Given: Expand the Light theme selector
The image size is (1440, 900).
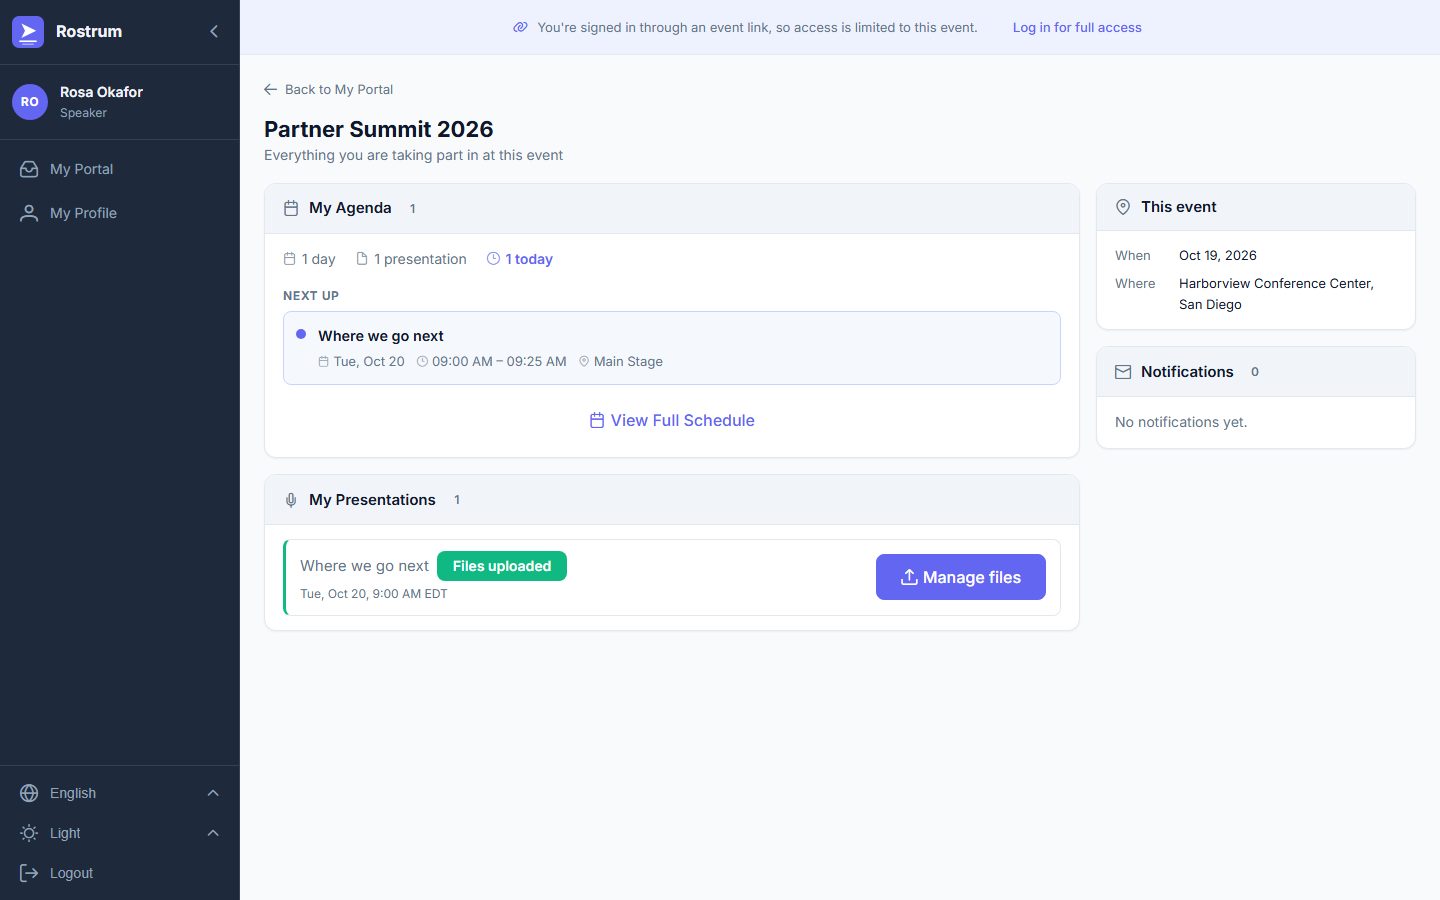Looking at the screenshot, I should click(120, 833).
